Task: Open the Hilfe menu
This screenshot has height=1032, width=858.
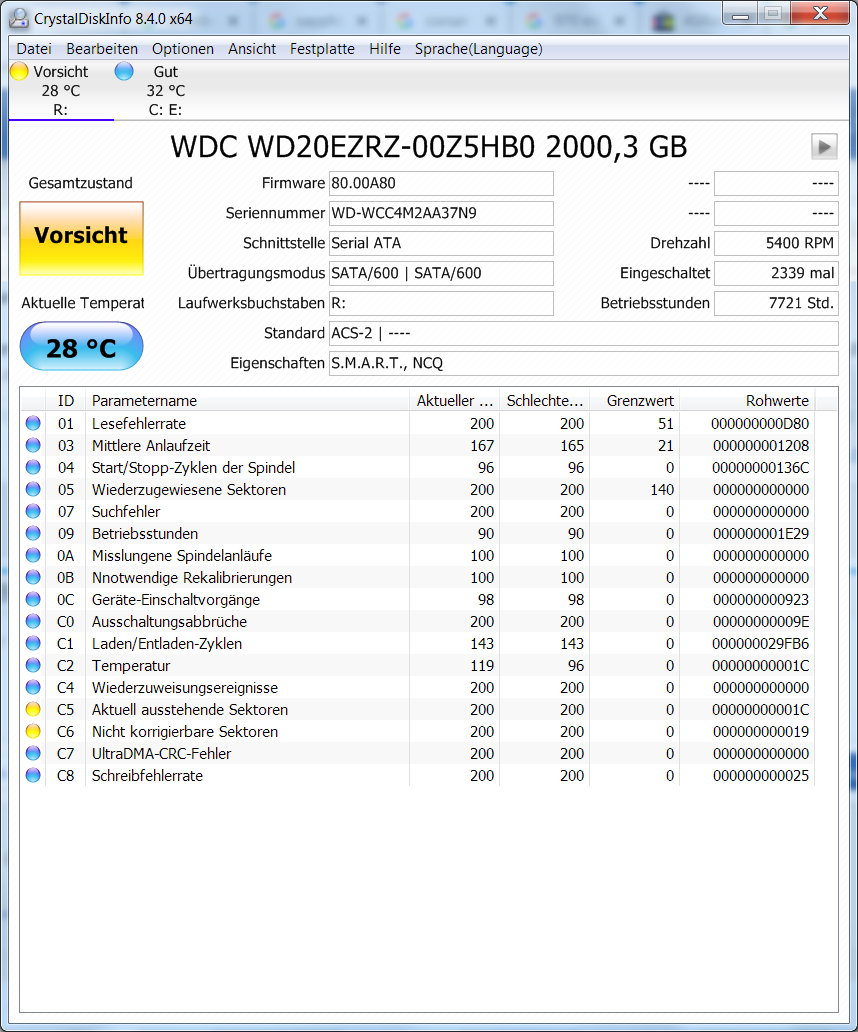Action: (385, 49)
